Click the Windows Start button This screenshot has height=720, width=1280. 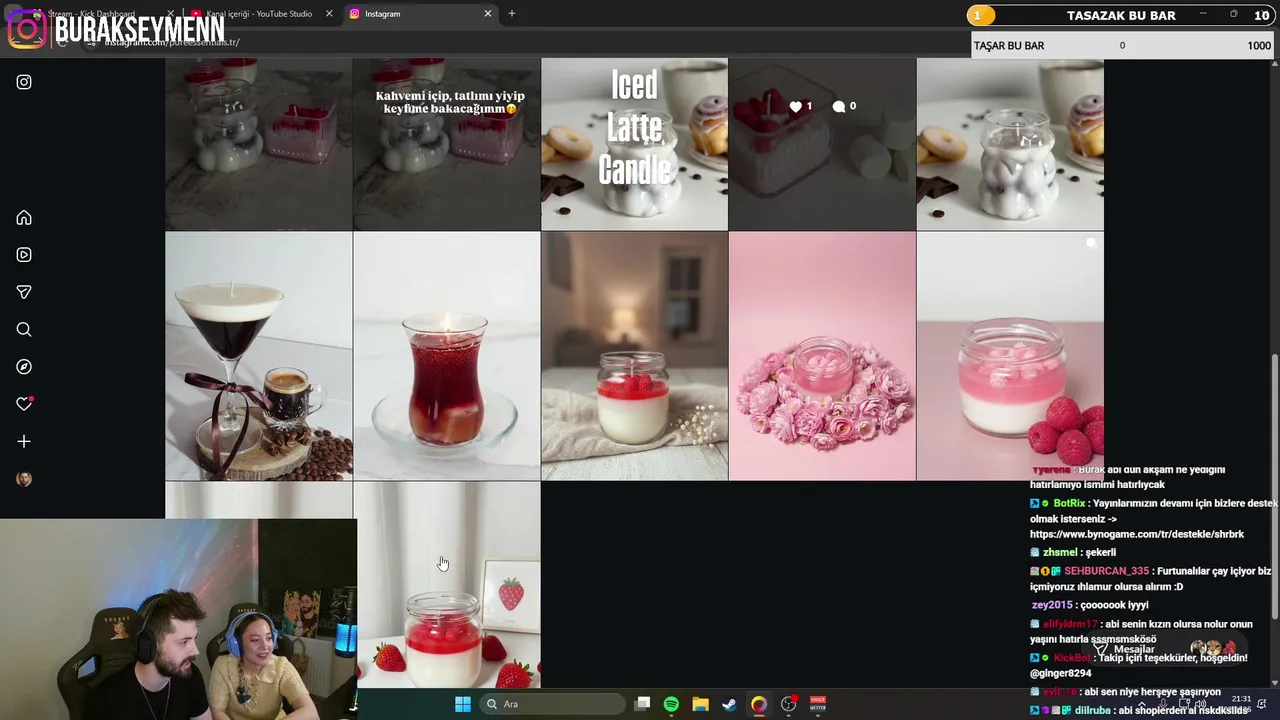pos(463,704)
